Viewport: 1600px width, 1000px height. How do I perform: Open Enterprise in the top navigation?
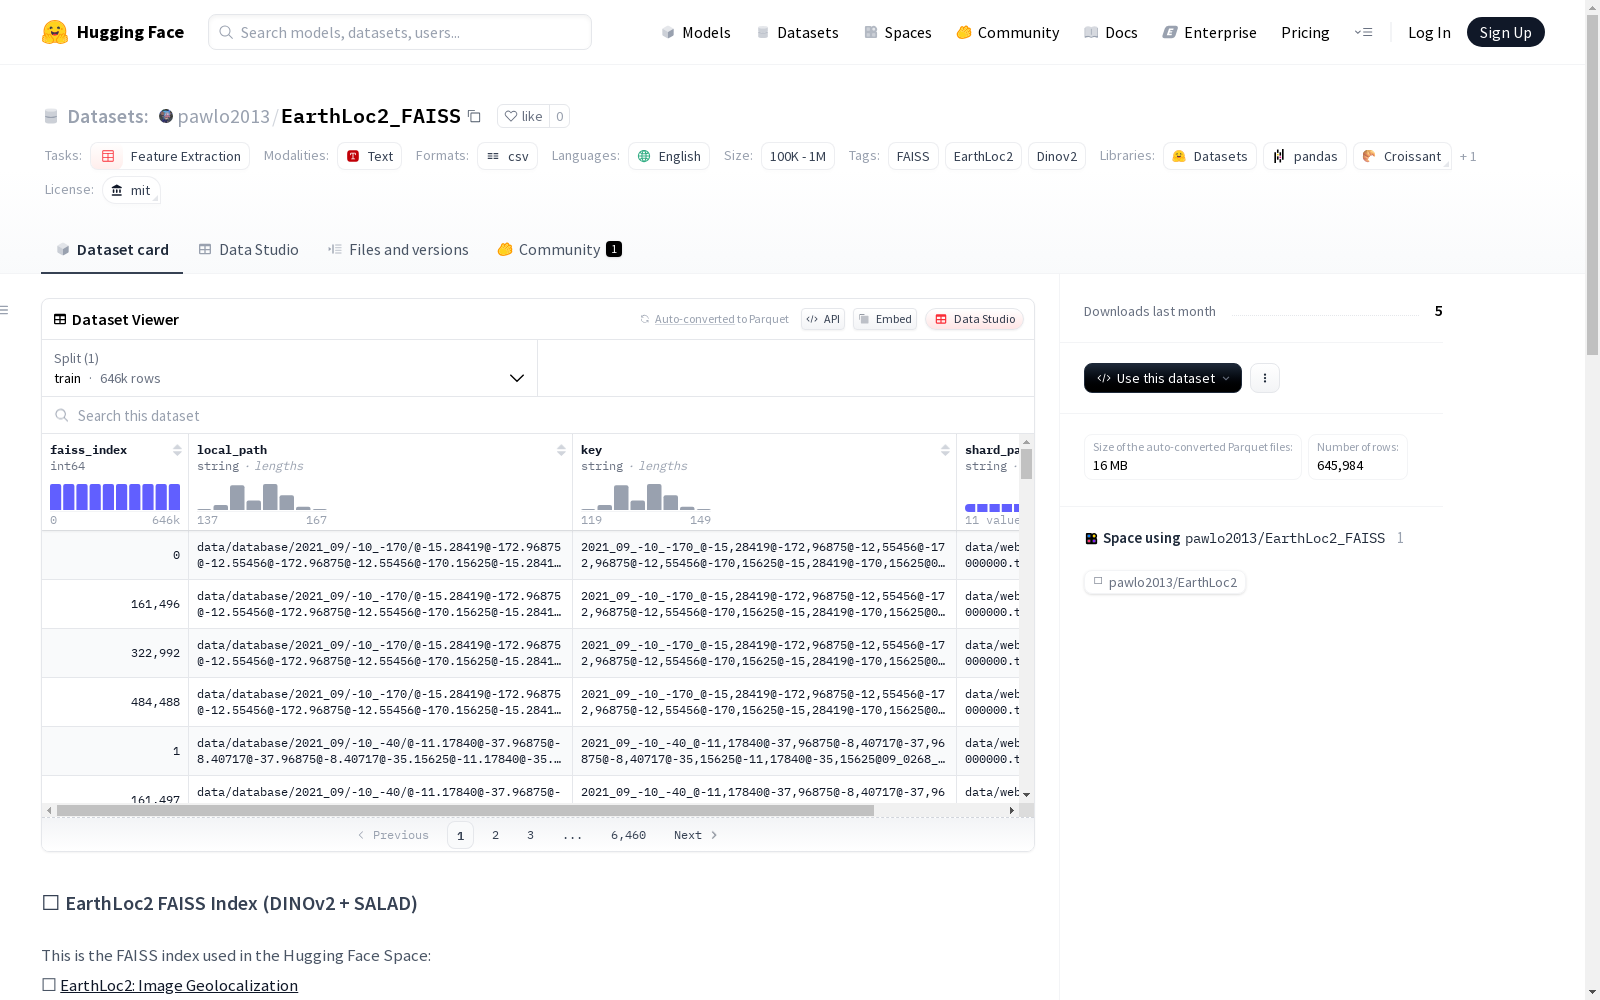click(x=1210, y=32)
